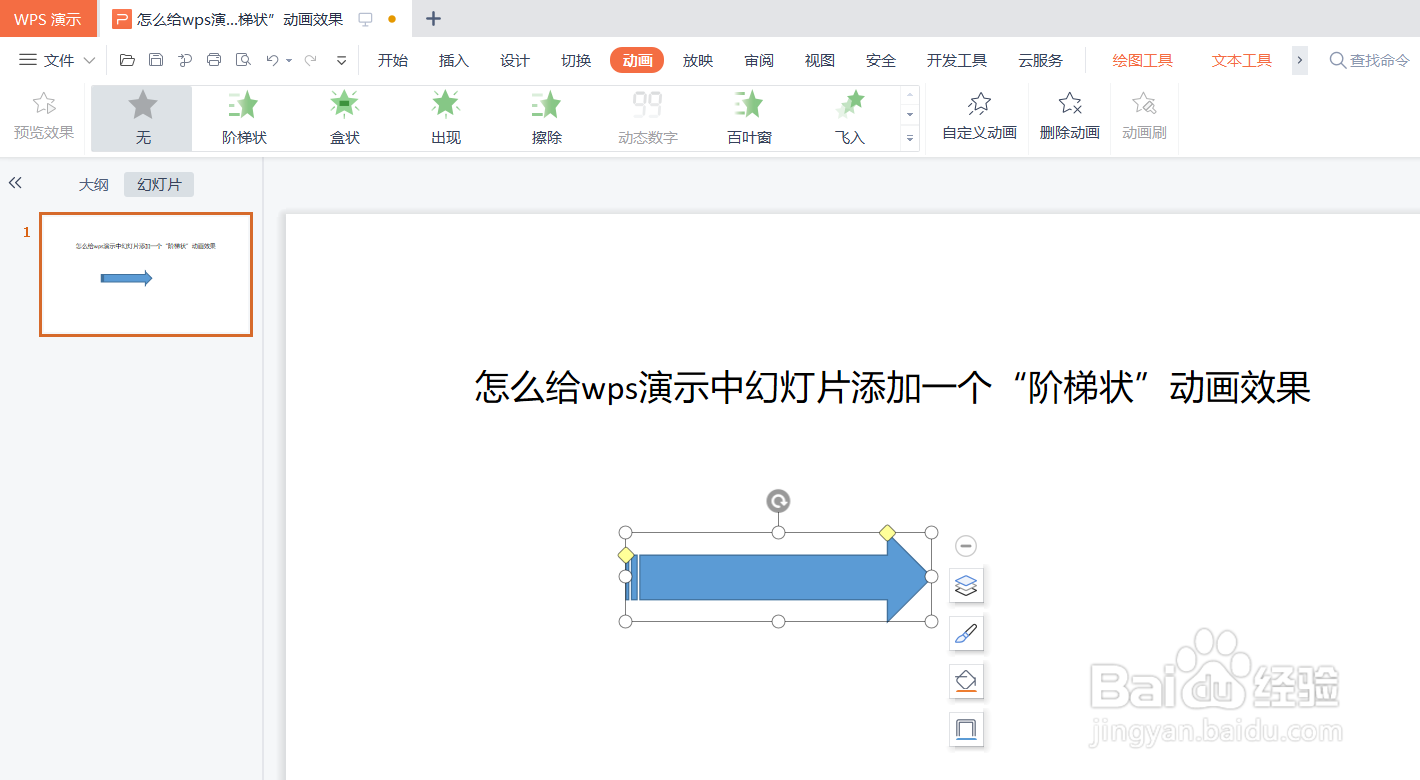
Task: Click the 查找命令 search box
Action: pyautogui.click(x=1370, y=60)
